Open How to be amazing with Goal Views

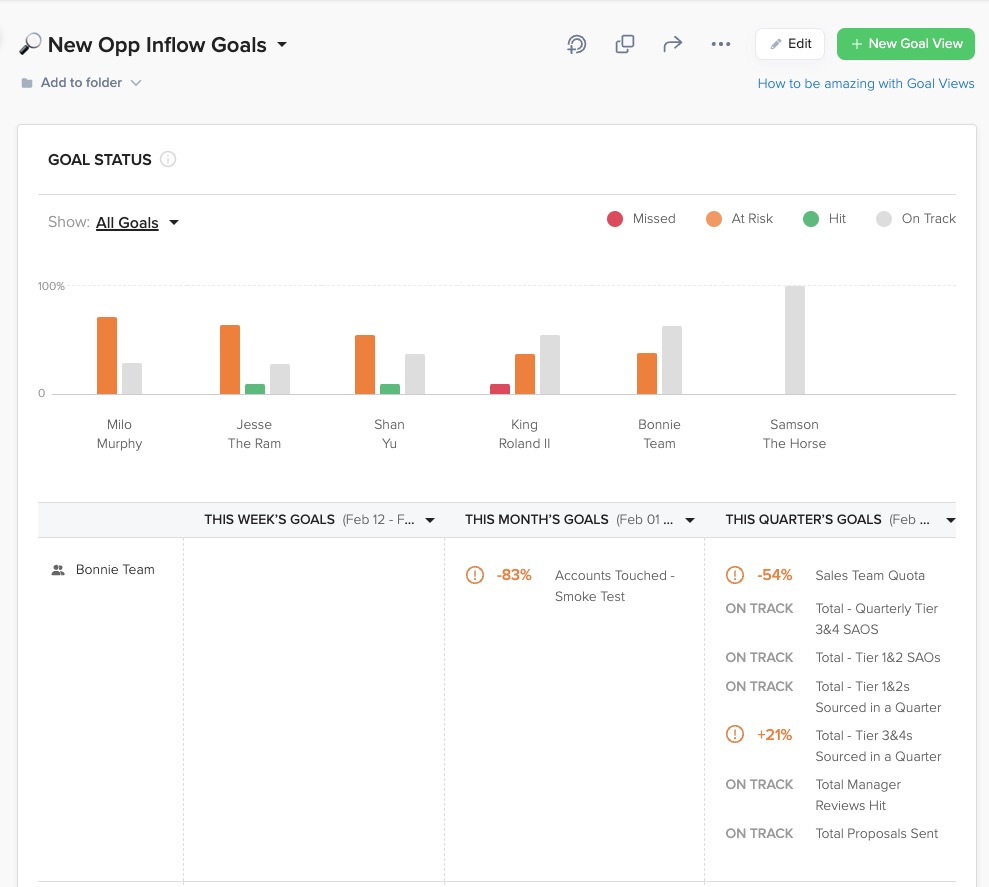[x=865, y=83]
